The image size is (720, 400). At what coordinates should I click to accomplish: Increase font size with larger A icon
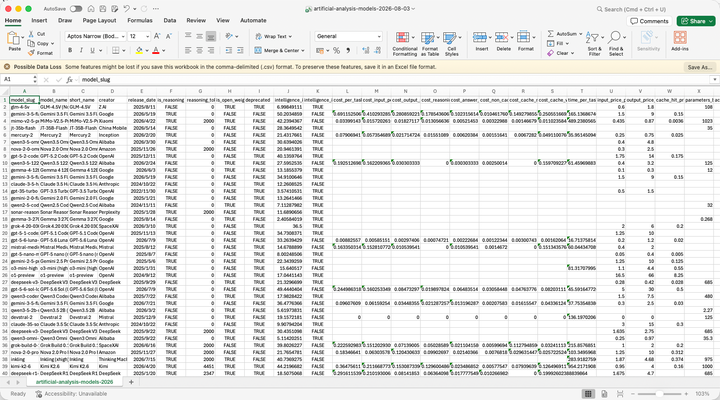click(157, 36)
